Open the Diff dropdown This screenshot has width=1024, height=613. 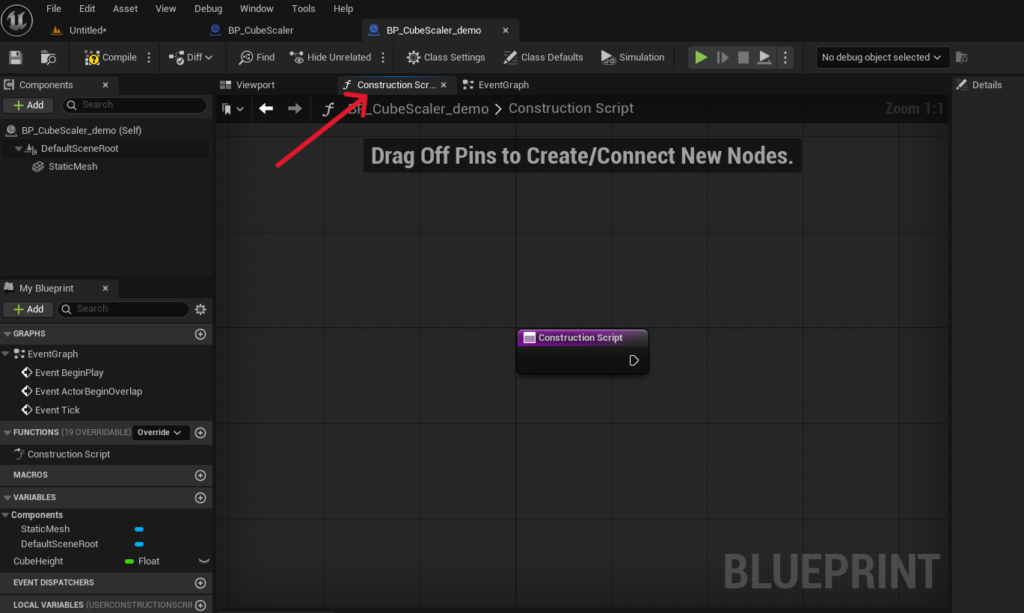pos(190,57)
